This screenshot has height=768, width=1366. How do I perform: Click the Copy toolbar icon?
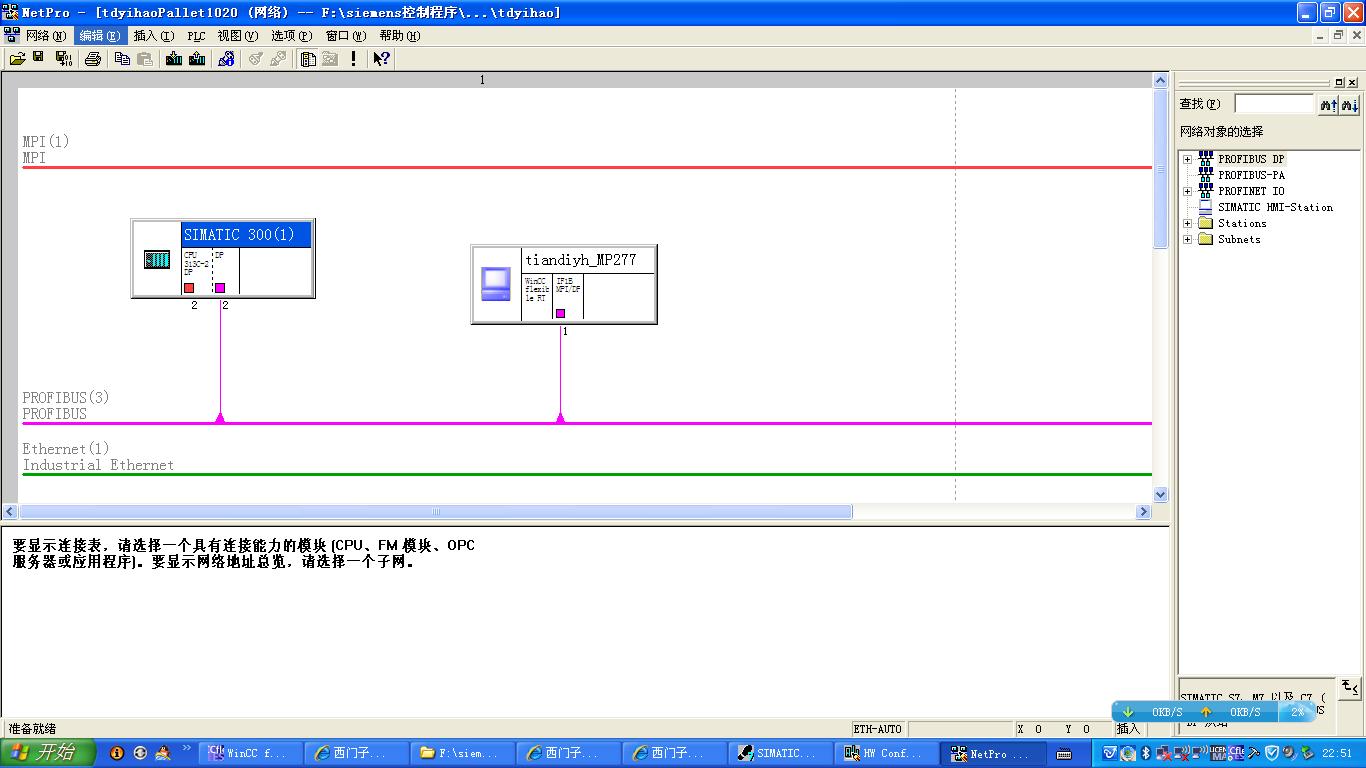click(x=122, y=59)
